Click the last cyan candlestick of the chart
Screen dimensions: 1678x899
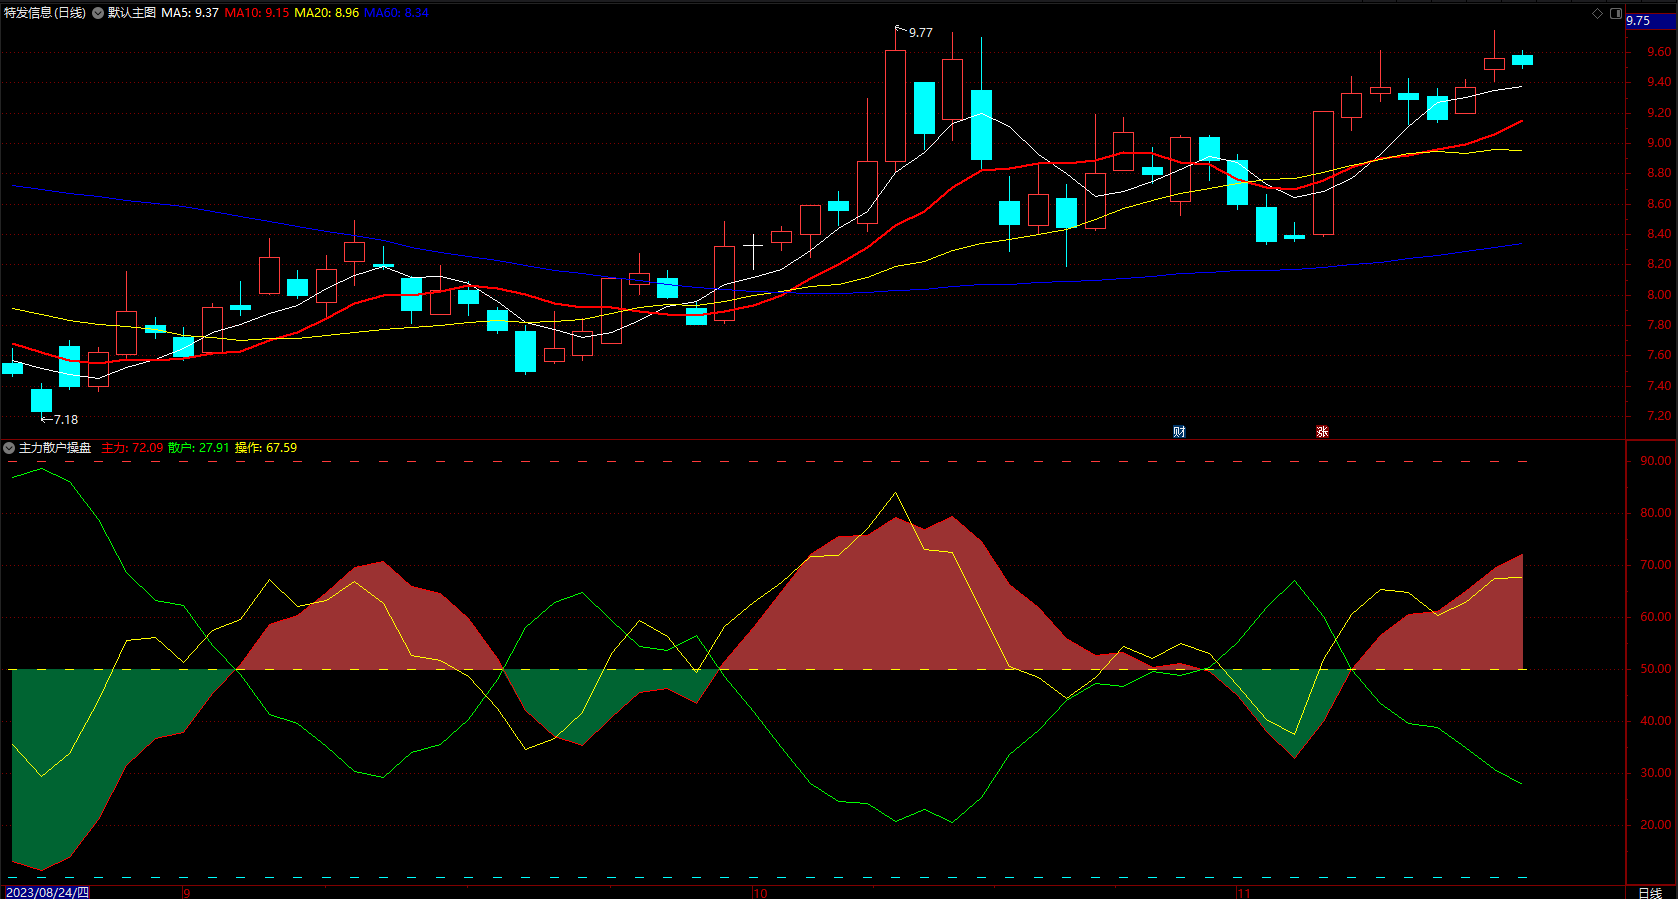coord(1522,59)
